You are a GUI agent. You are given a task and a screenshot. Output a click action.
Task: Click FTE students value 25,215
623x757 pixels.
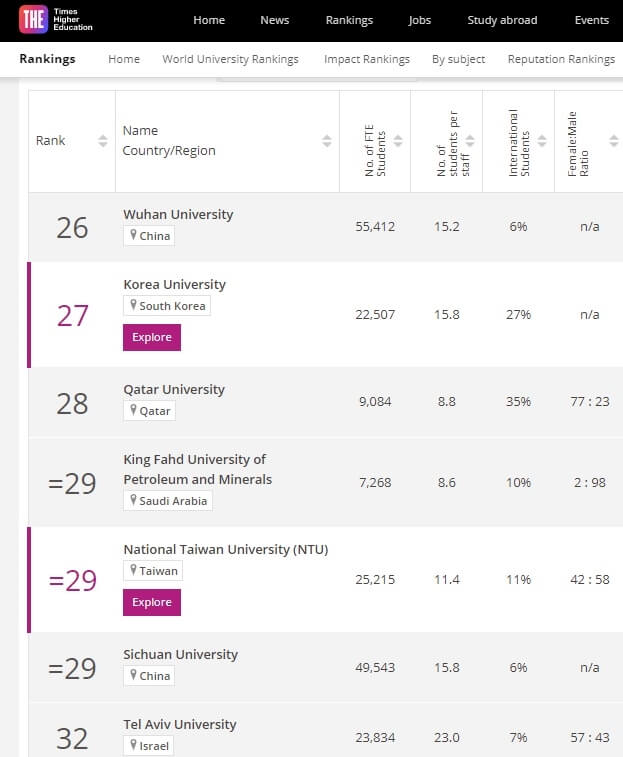pyautogui.click(x=375, y=579)
